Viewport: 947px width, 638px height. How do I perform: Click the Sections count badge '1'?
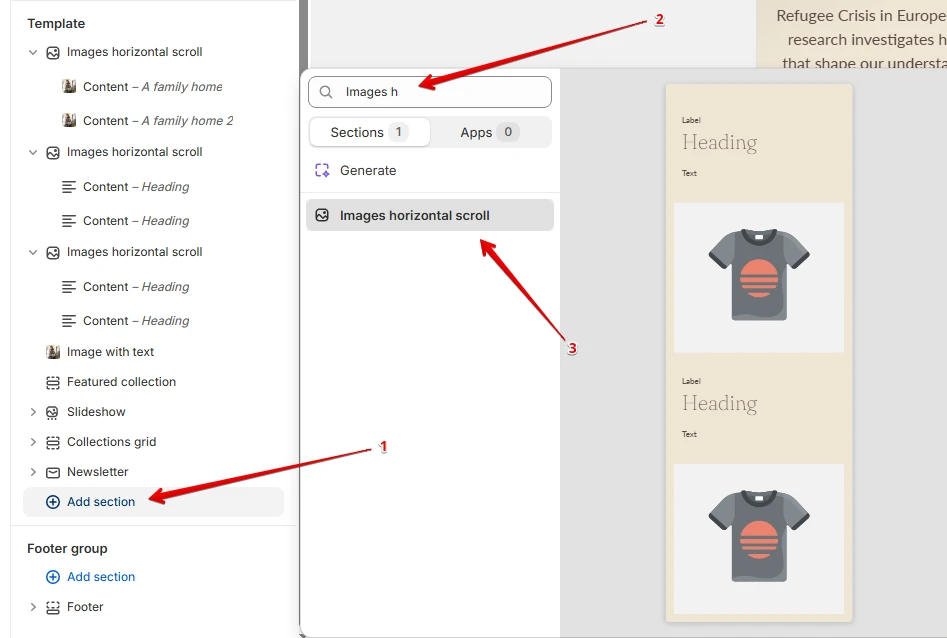point(399,132)
